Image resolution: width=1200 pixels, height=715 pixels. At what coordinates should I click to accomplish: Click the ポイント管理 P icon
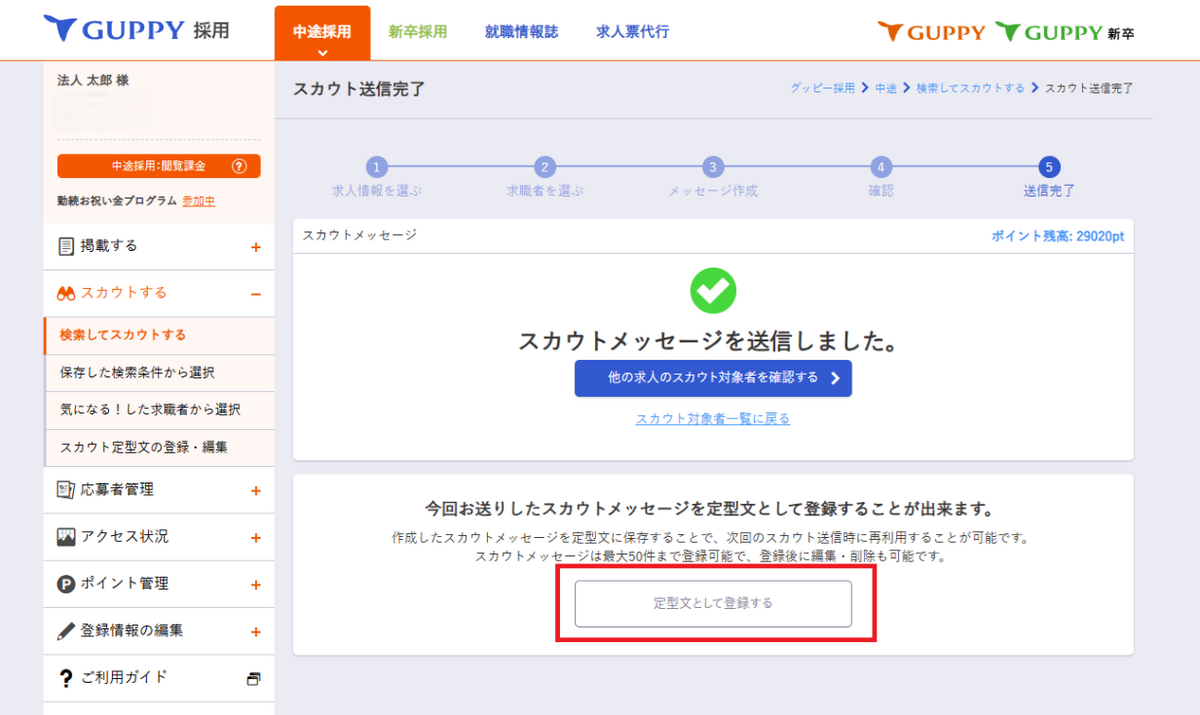pyautogui.click(x=67, y=584)
